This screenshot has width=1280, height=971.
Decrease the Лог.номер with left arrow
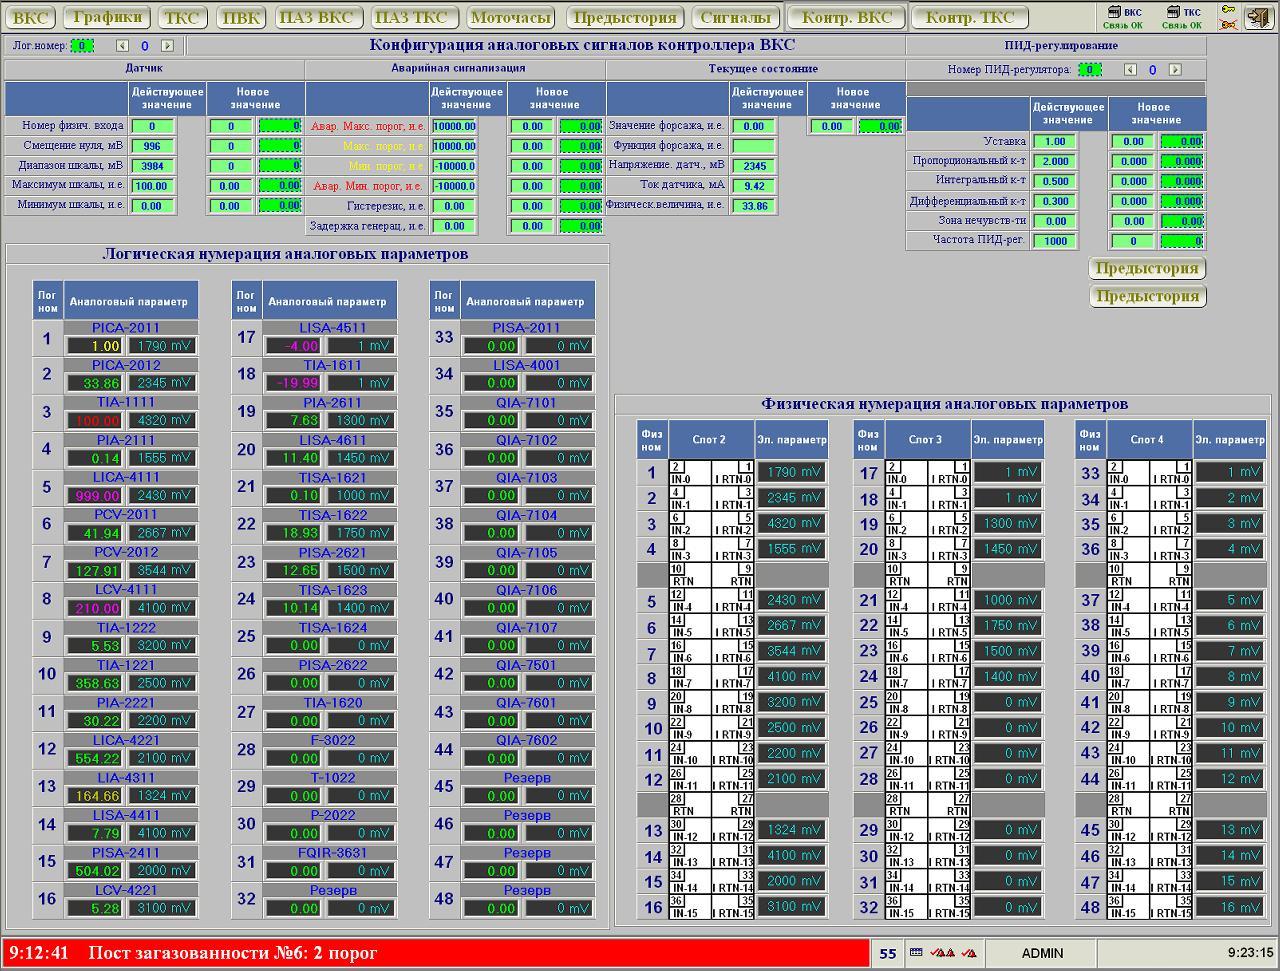pos(123,46)
